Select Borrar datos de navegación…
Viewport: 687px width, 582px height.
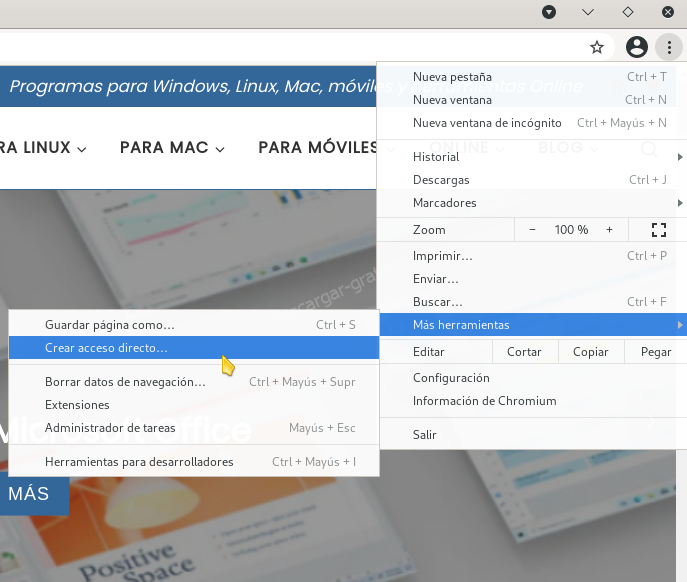pyautogui.click(x=194, y=382)
